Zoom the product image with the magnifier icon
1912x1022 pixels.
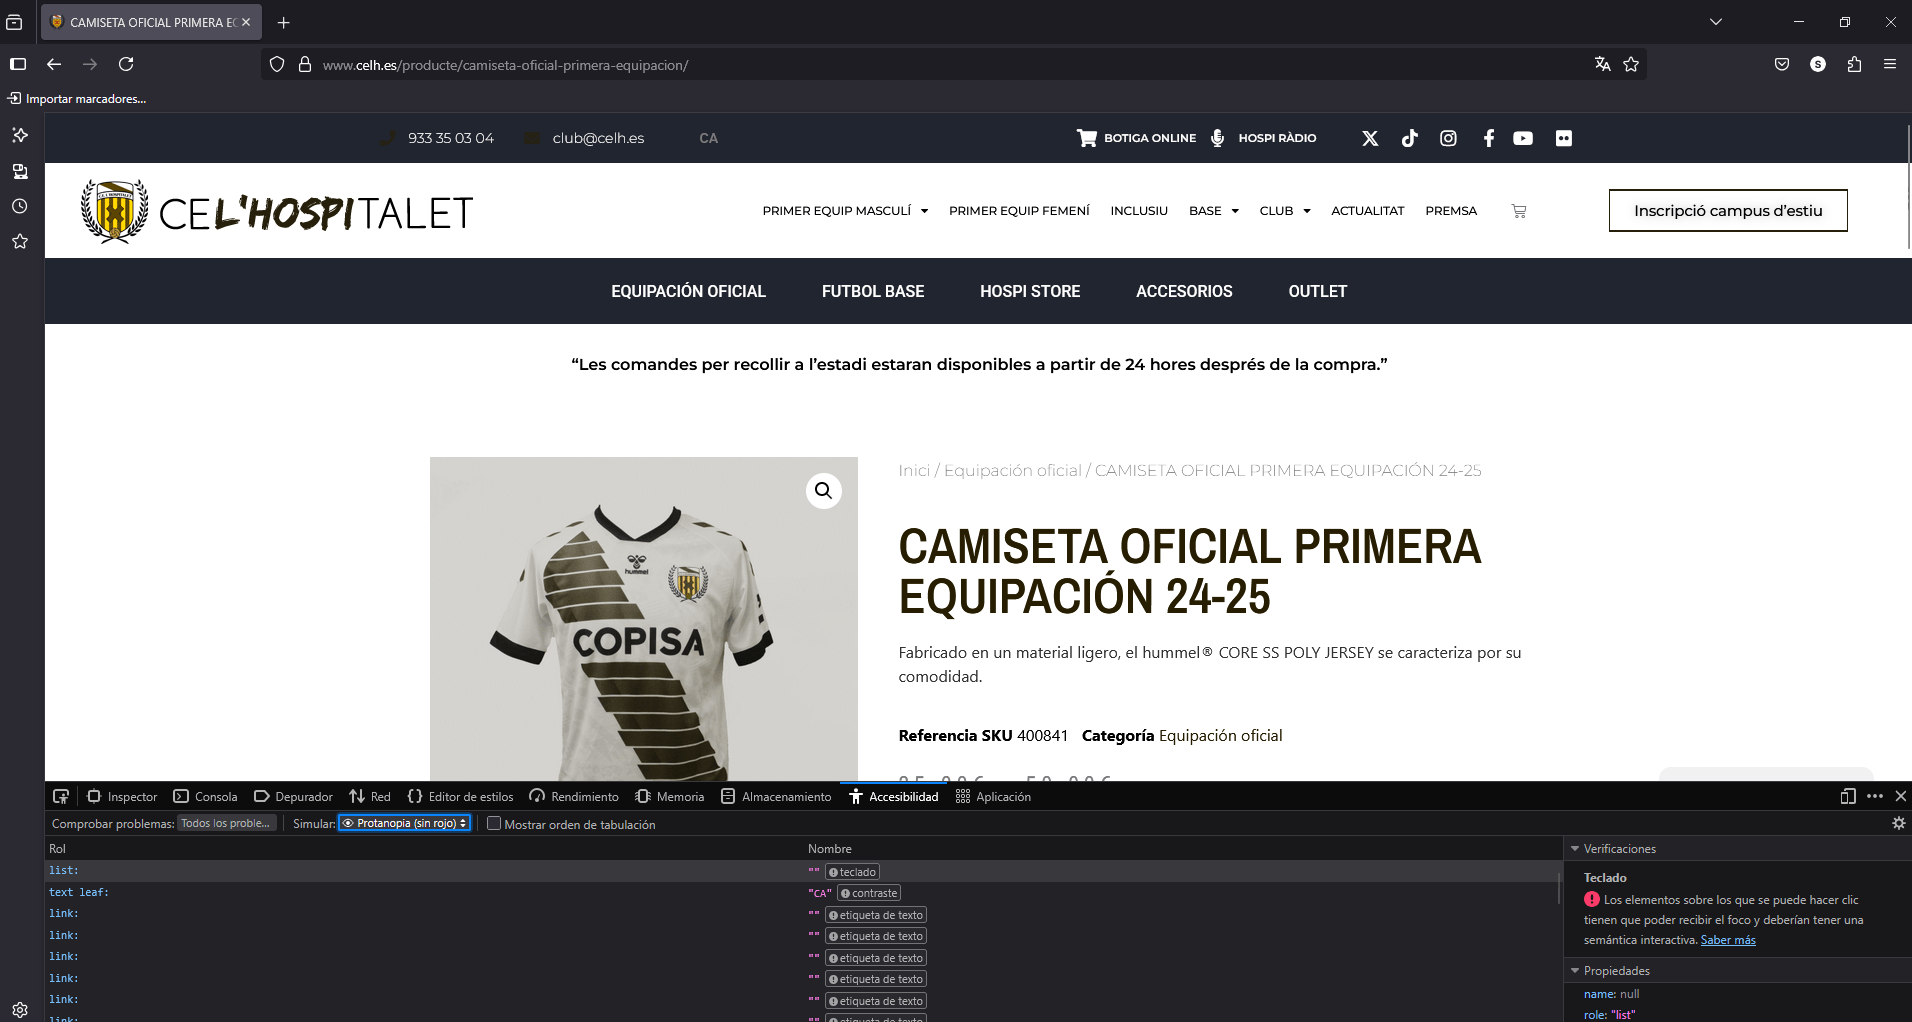[x=823, y=491]
